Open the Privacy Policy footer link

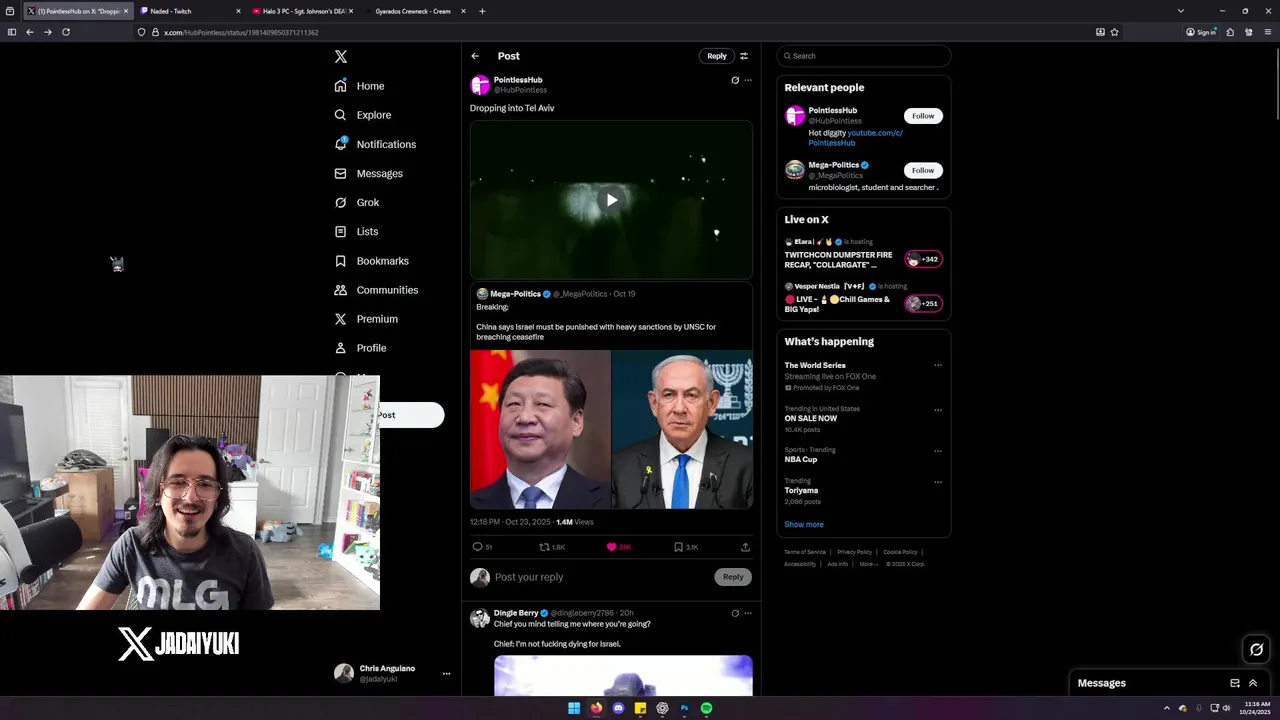(855, 552)
